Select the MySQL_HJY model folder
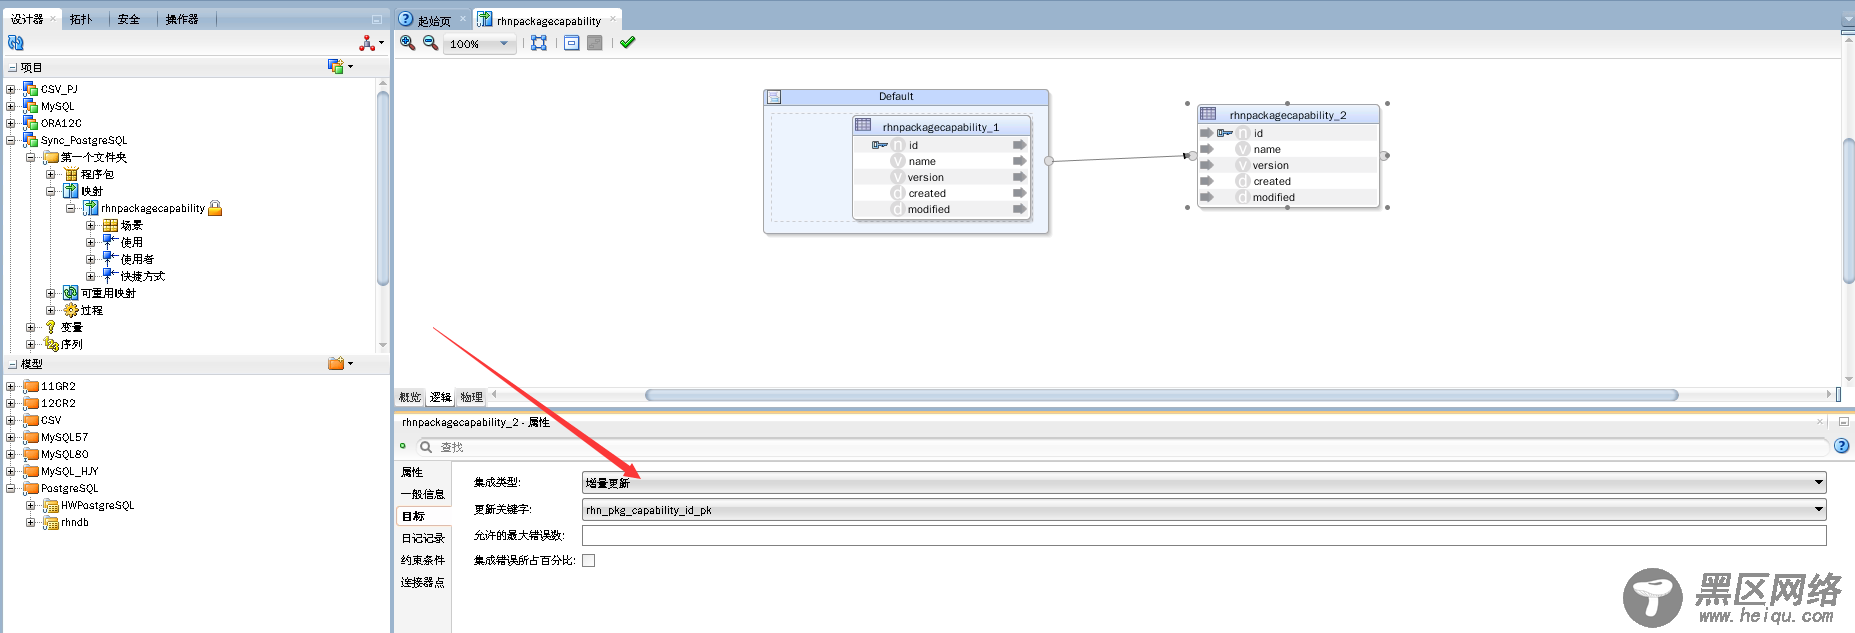 (69, 471)
